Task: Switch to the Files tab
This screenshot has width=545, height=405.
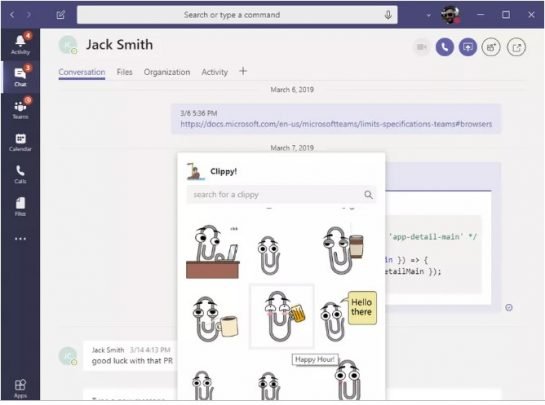Action: [124, 72]
